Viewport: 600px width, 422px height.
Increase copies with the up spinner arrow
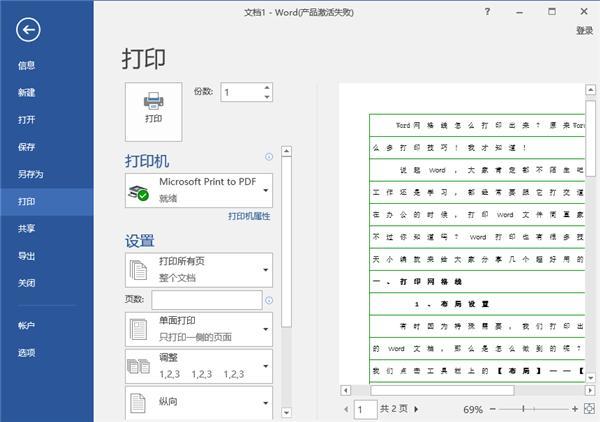[267, 88]
